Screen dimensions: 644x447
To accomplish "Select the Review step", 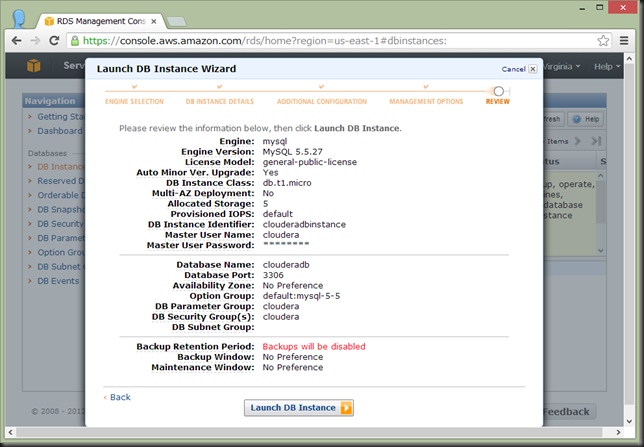I will [498, 101].
